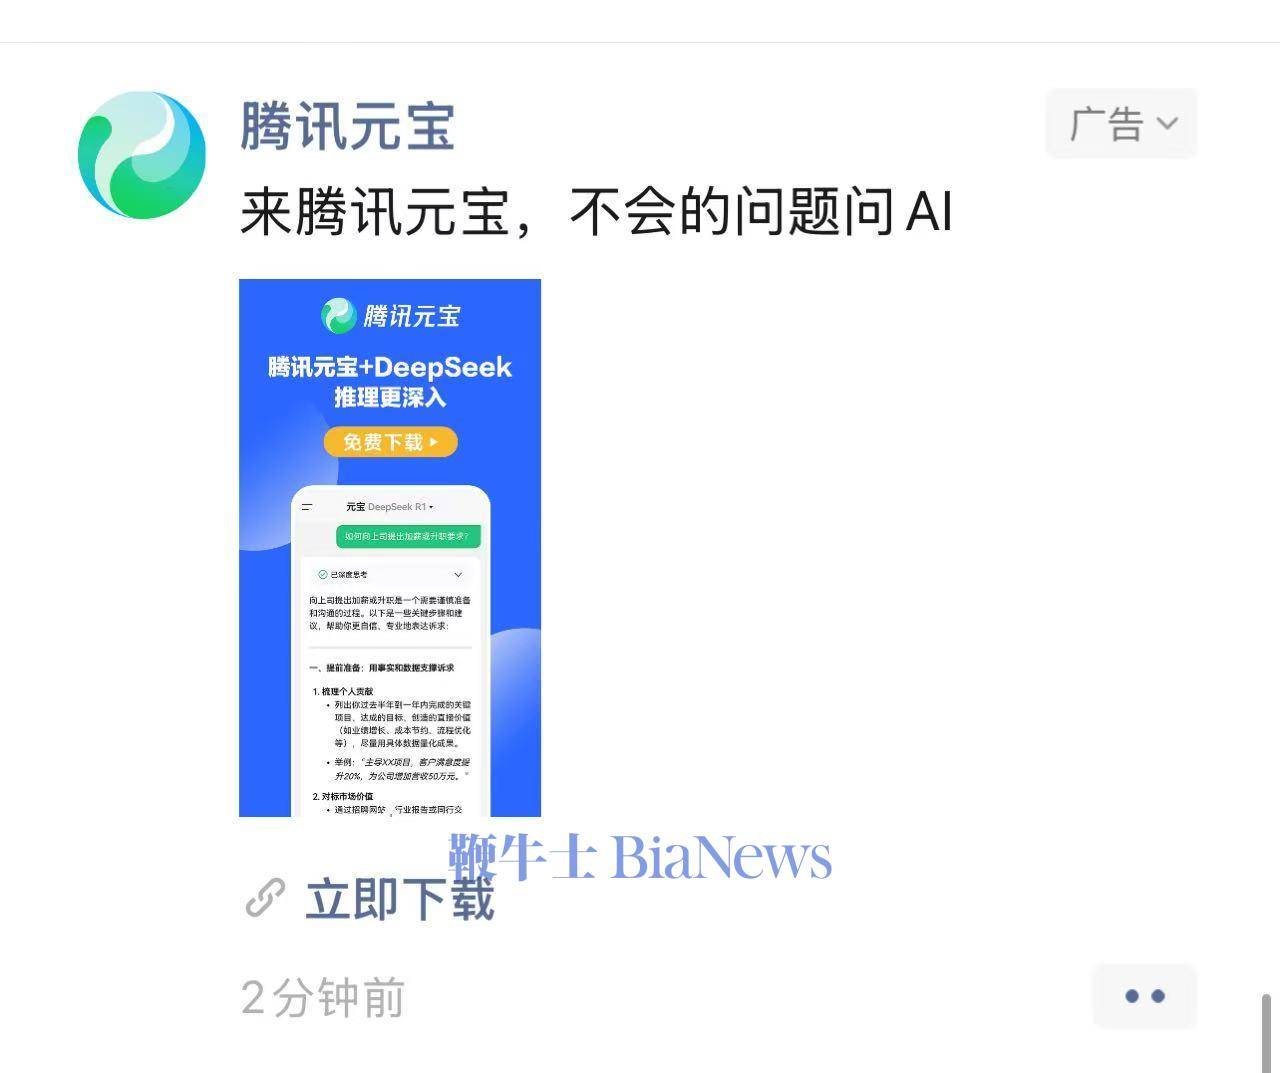
Task: Click the 推理更深入 headline in the banner
Action: coord(390,397)
